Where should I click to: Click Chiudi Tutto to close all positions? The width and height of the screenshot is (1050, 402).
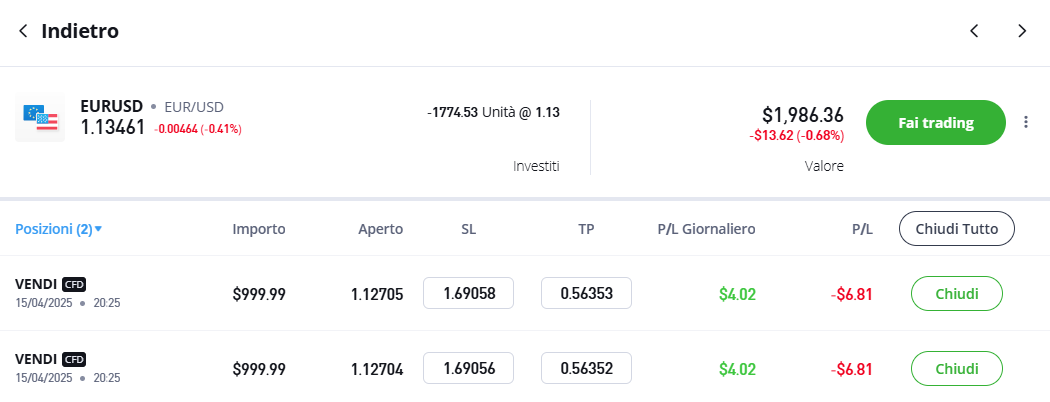(x=956, y=229)
